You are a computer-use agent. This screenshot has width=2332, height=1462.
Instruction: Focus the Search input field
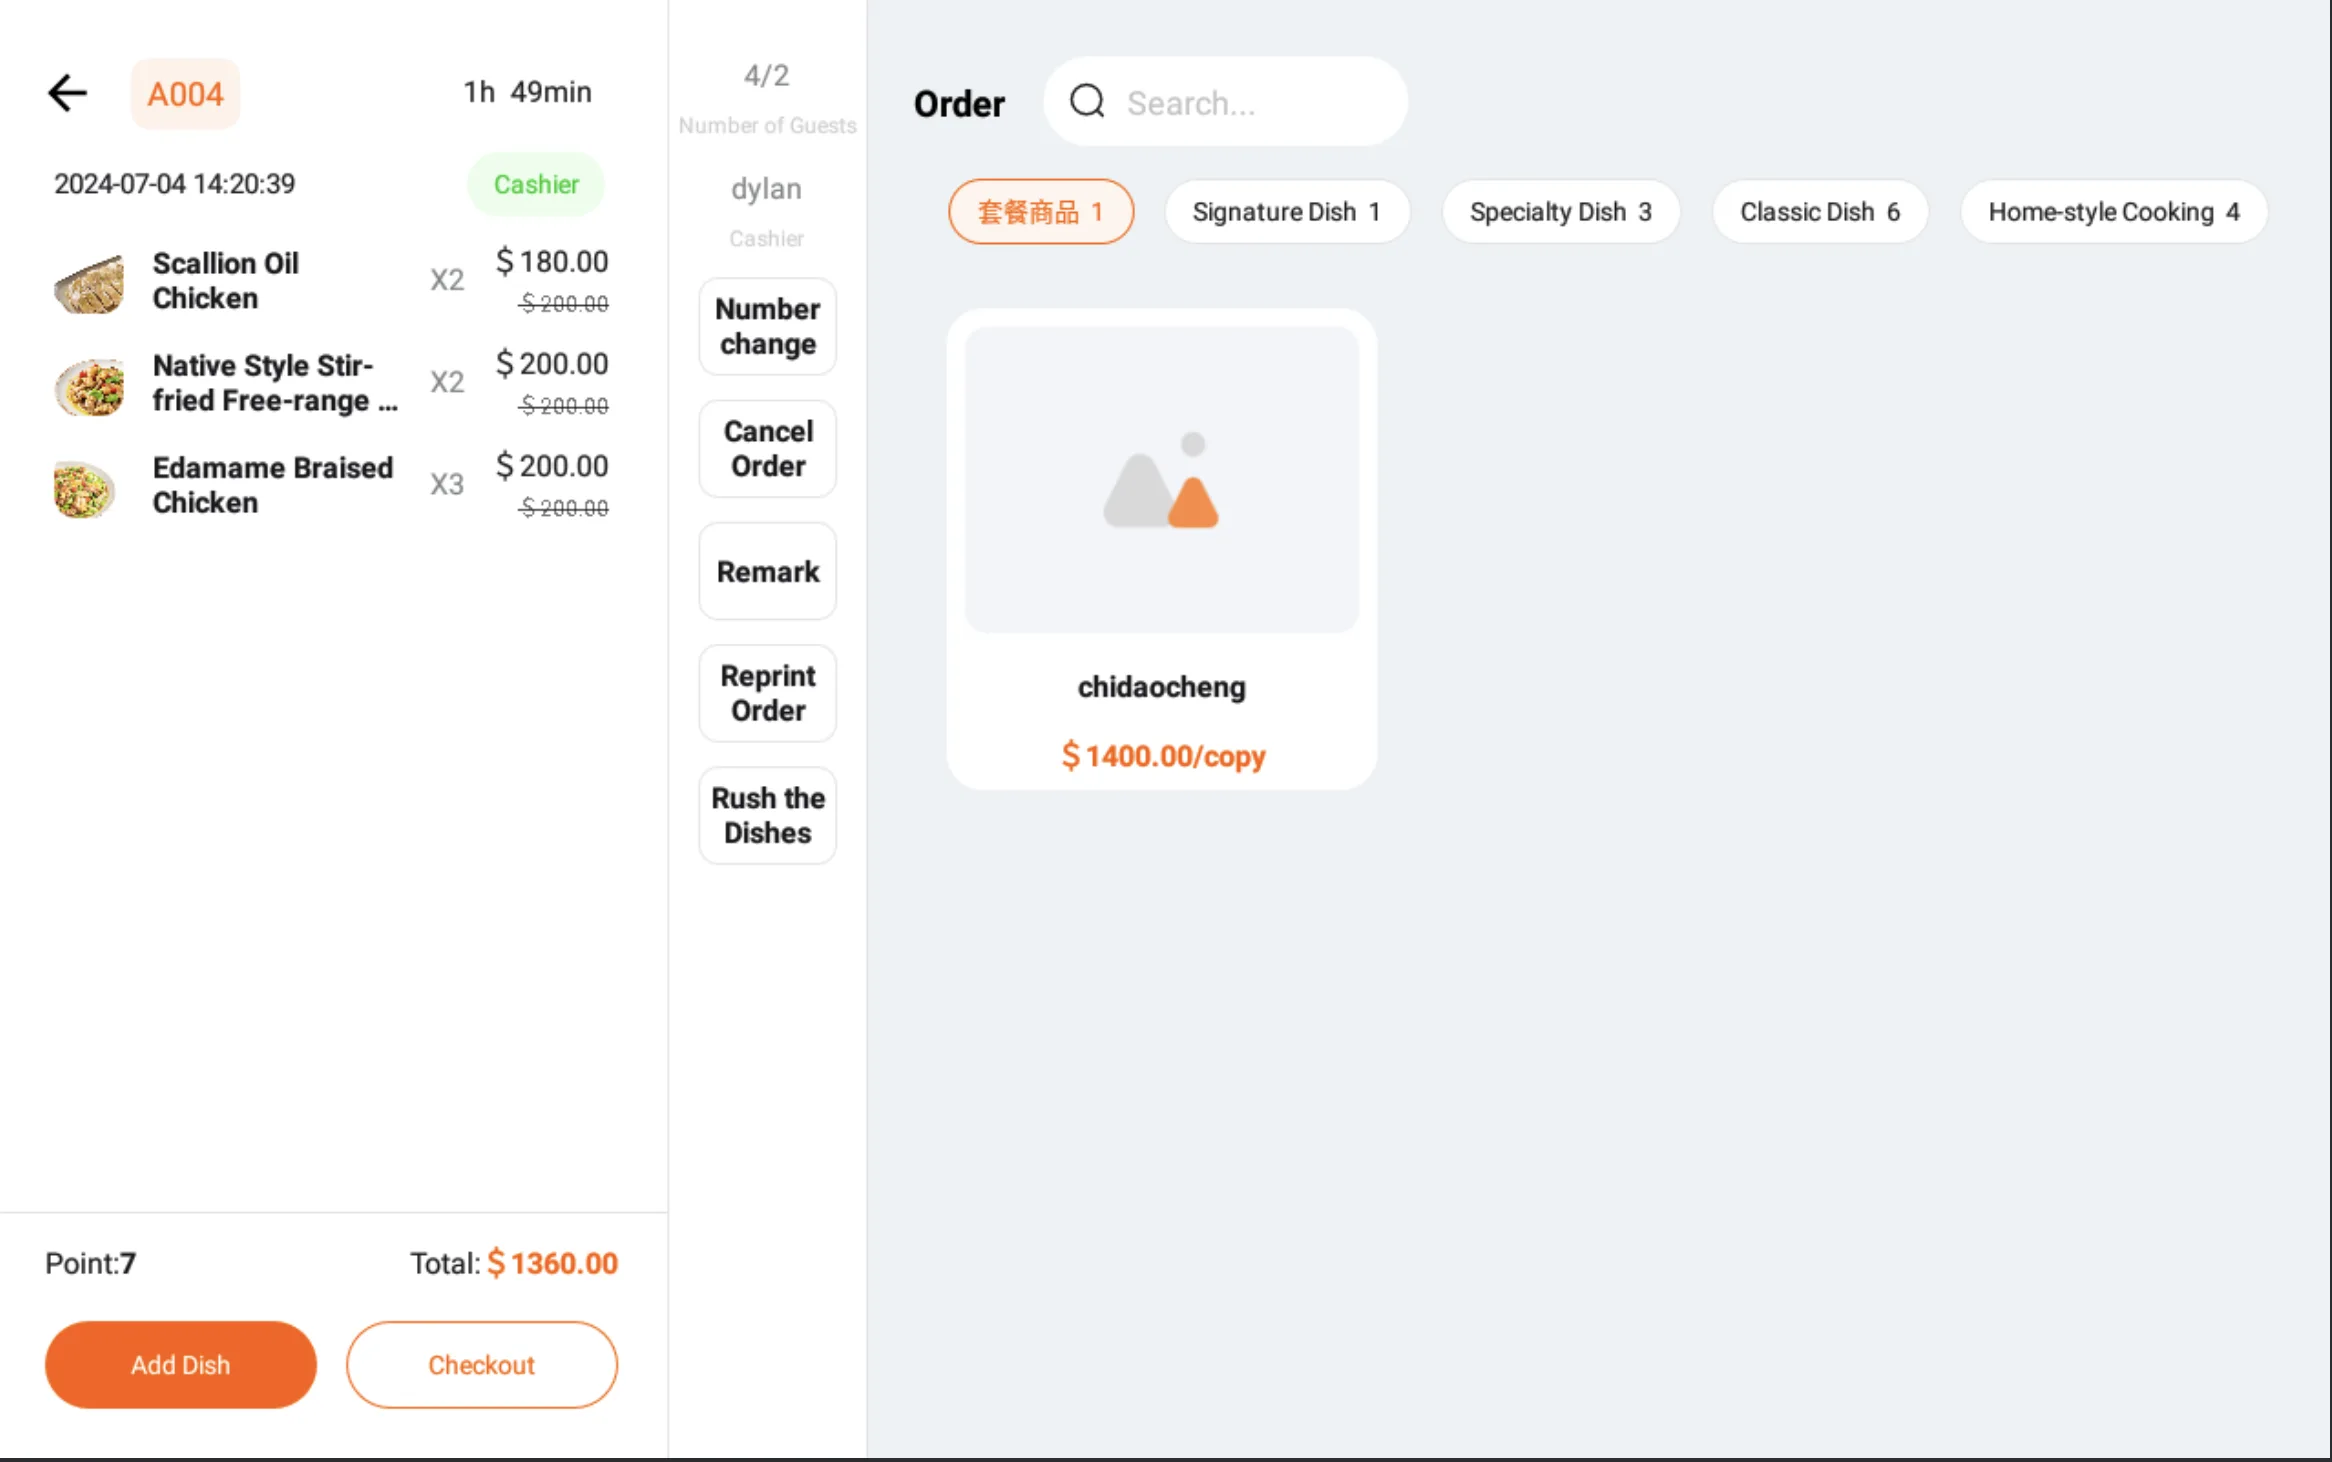(1225, 102)
